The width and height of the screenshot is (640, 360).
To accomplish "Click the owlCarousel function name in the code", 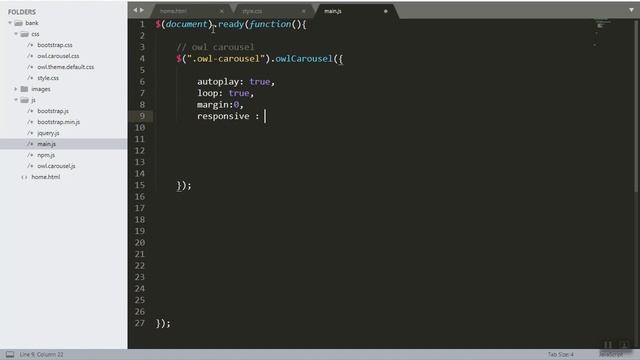I will pos(304,59).
